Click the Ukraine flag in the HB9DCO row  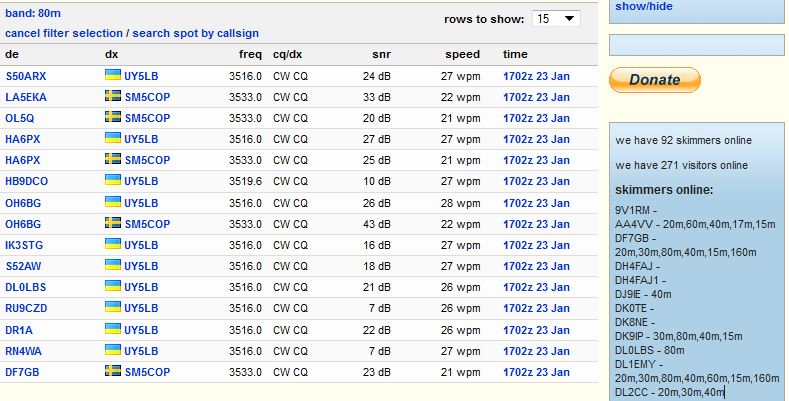pyautogui.click(x=113, y=182)
